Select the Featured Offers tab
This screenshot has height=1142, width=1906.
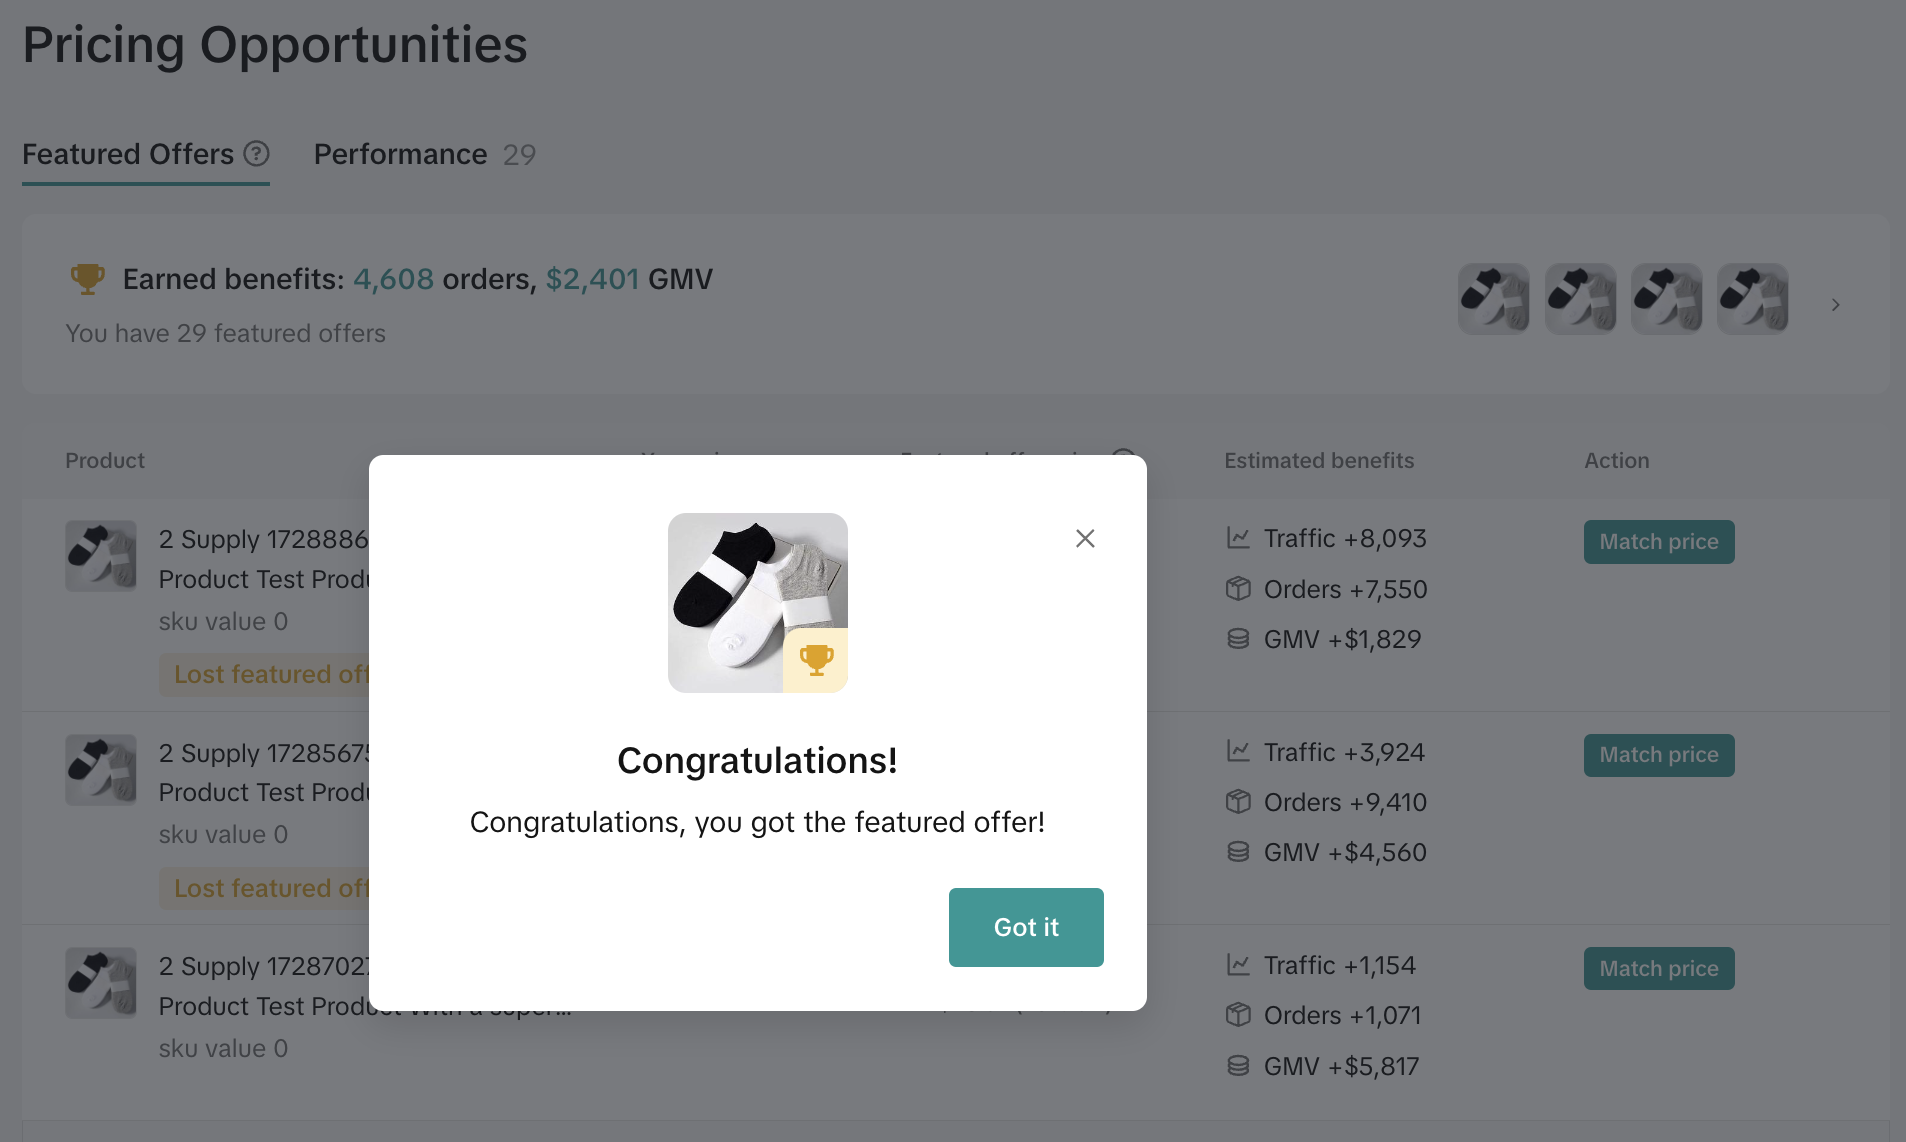[x=128, y=154]
